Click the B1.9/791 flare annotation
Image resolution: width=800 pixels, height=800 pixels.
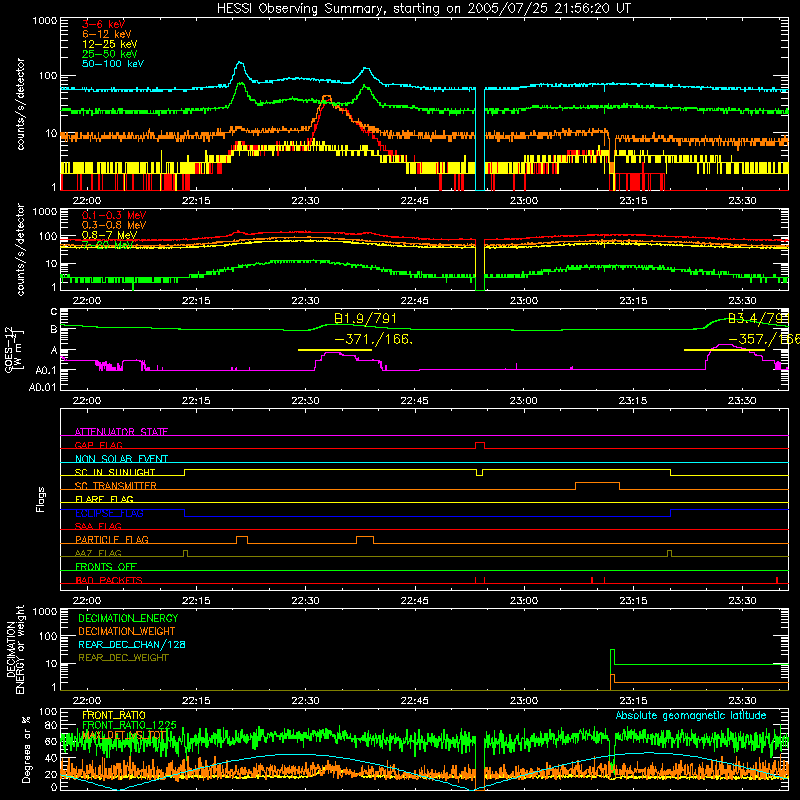coord(365,319)
